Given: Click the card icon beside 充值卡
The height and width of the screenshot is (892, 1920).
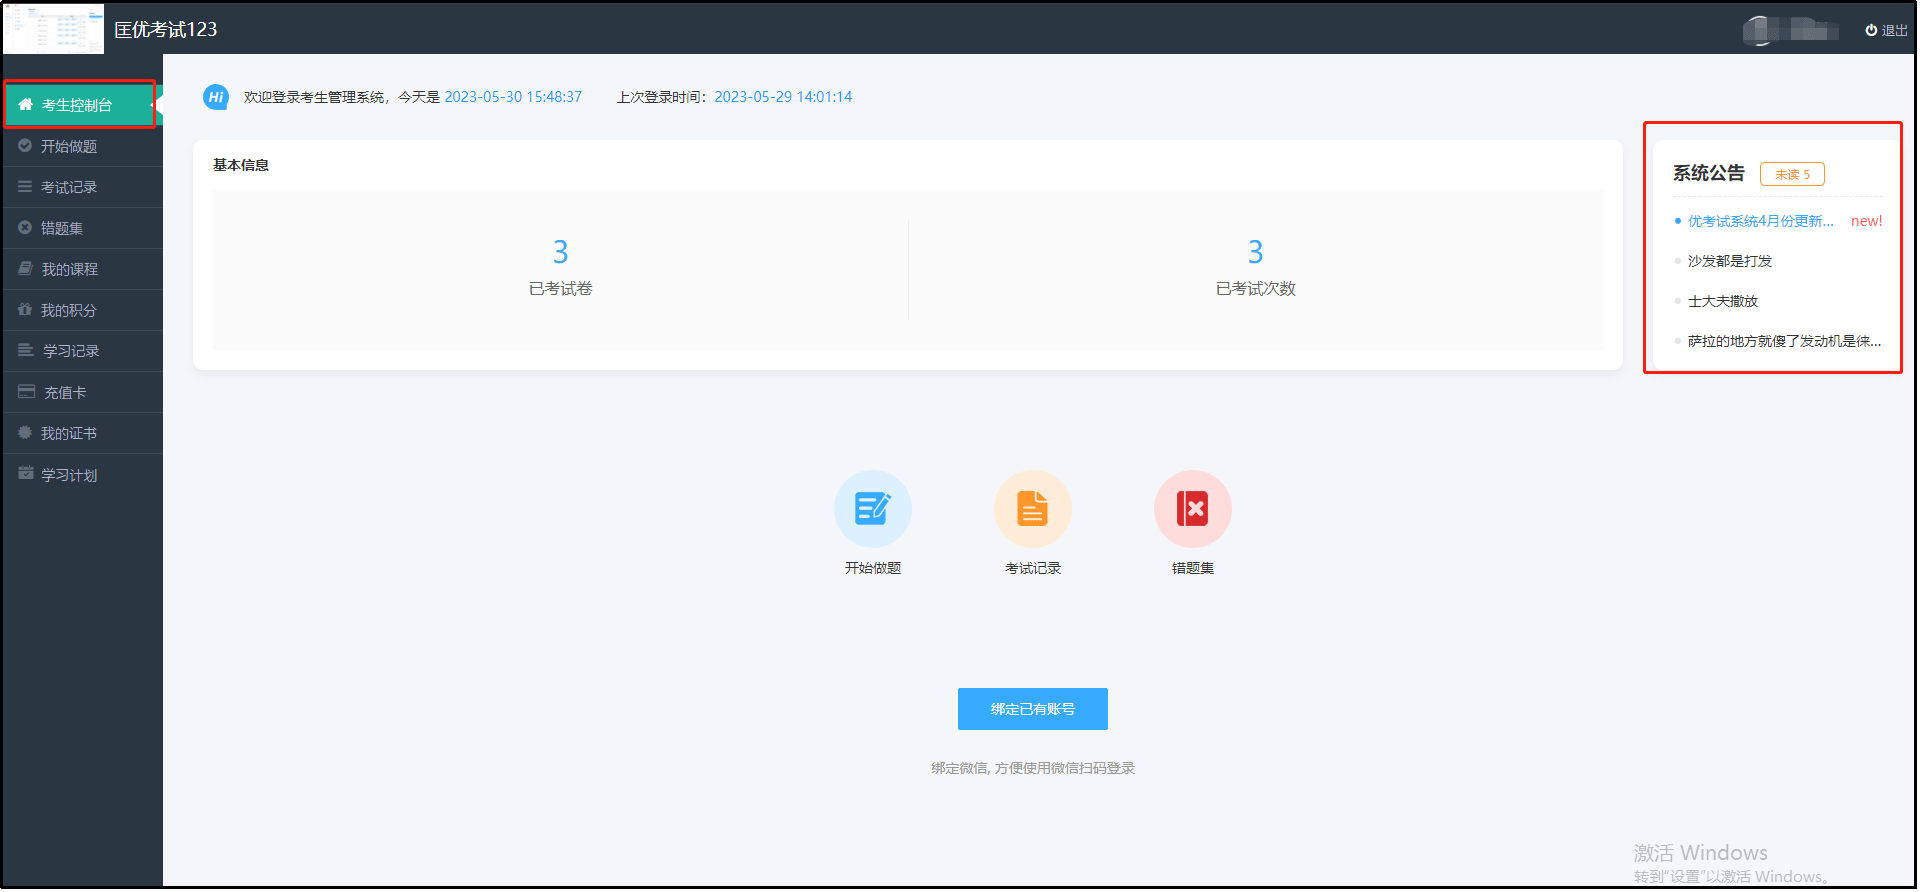Looking at the screenshot, I should coord(27,392).
